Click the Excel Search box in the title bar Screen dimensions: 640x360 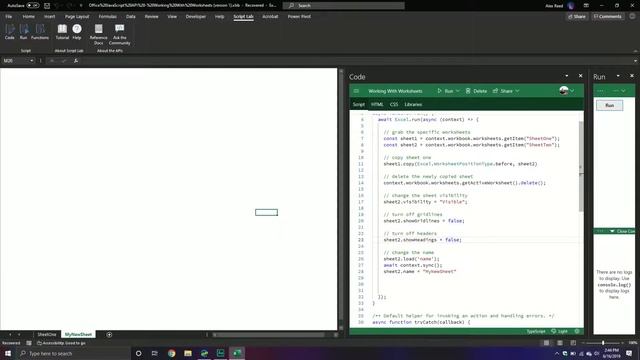[344, 5]
